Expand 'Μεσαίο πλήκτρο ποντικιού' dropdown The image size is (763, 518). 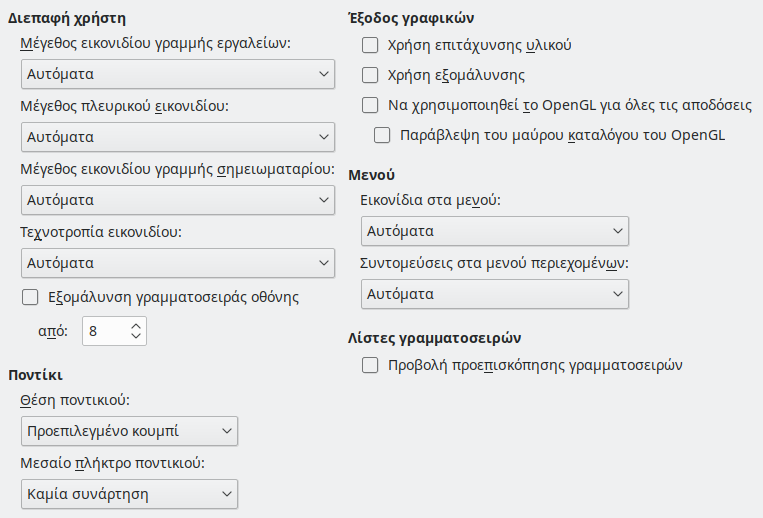click(129, 494)
